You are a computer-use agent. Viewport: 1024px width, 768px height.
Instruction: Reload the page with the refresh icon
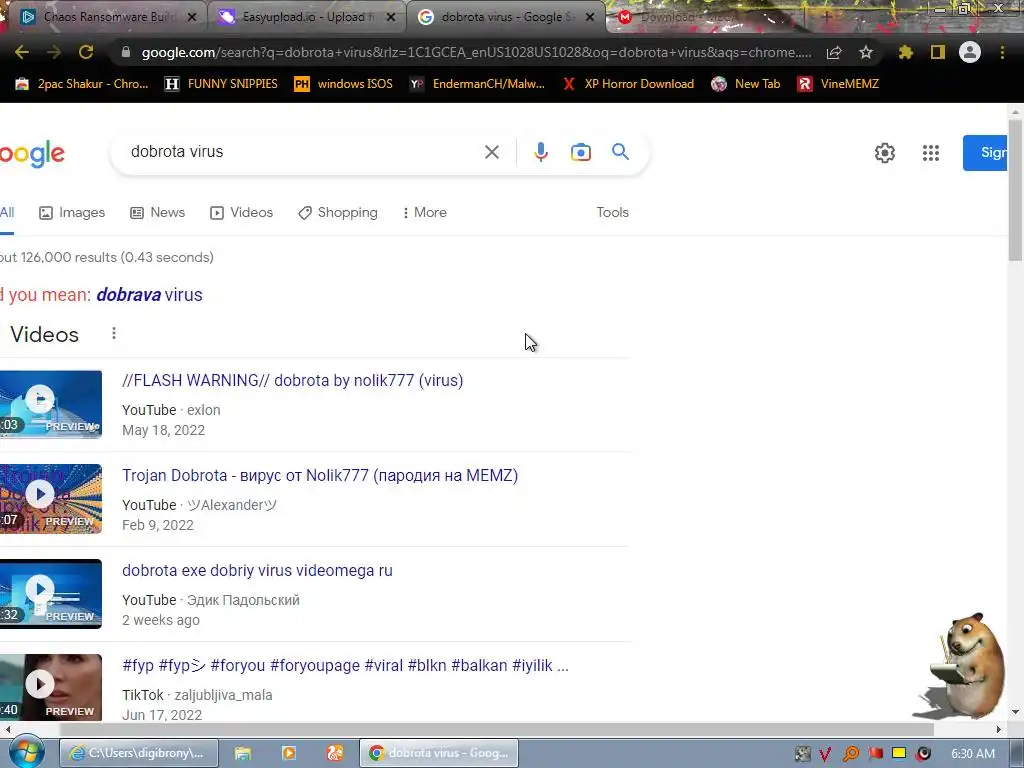[86, 52]
